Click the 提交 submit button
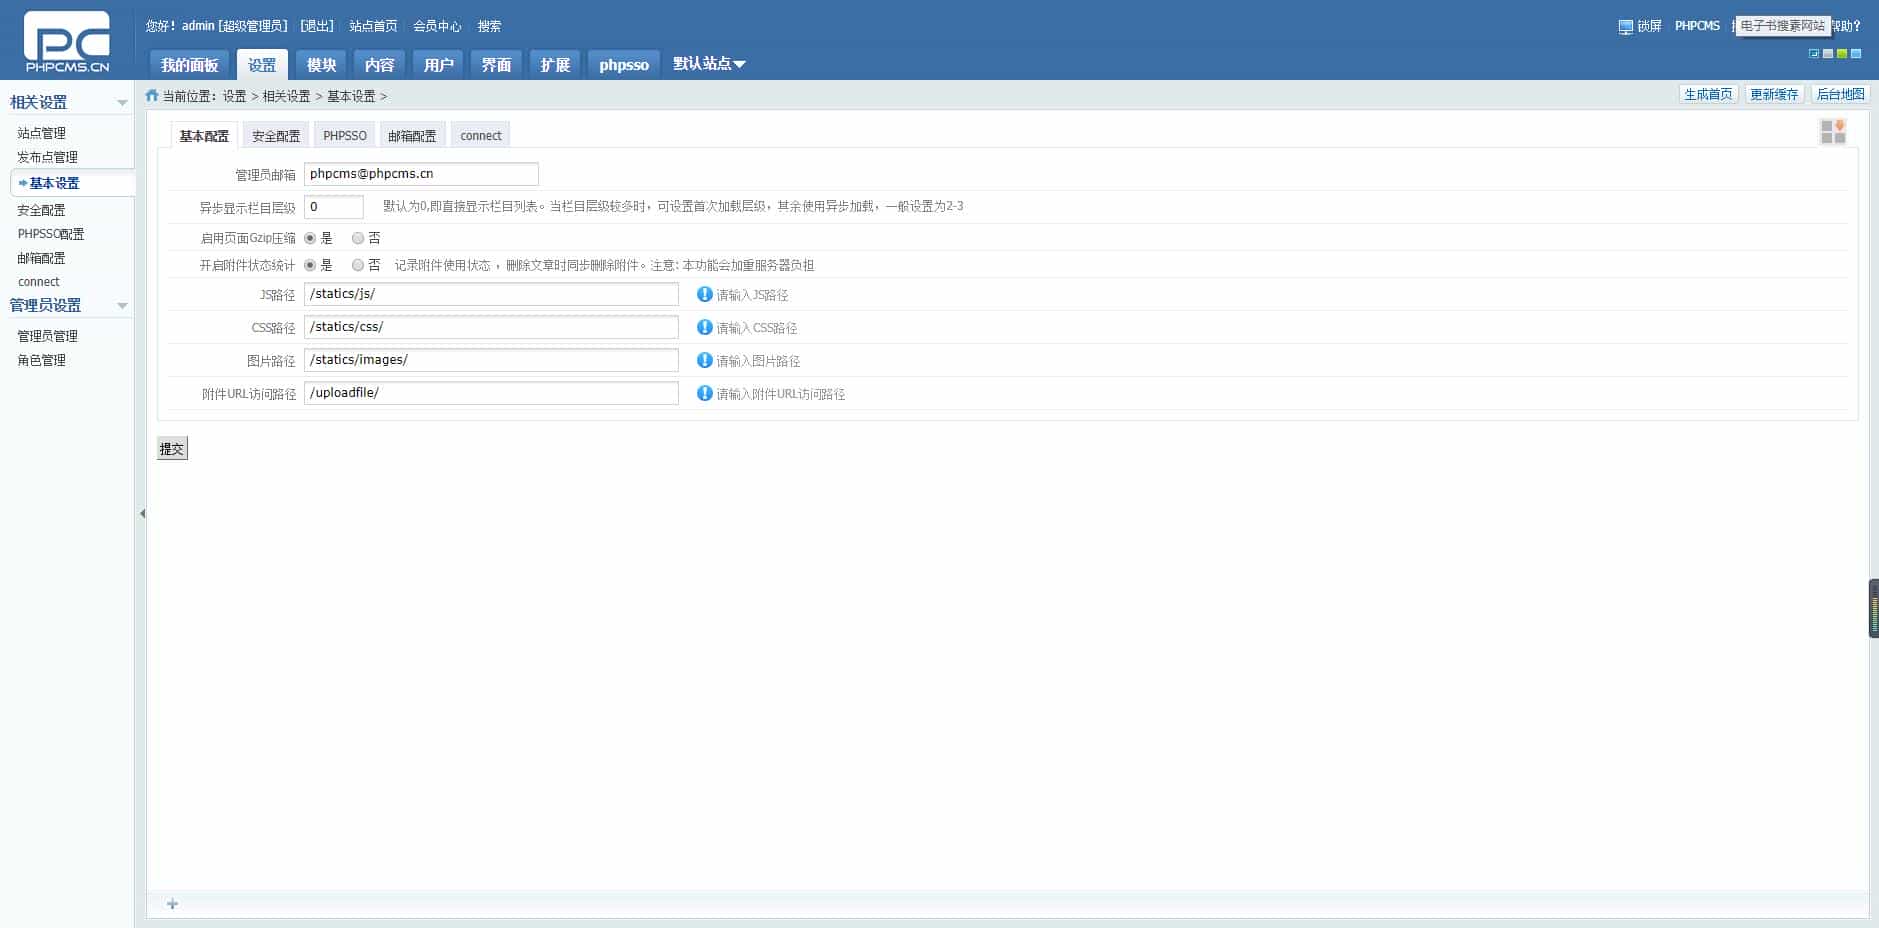Screen dimensions: 1879x928 click(x=171, y=448)
